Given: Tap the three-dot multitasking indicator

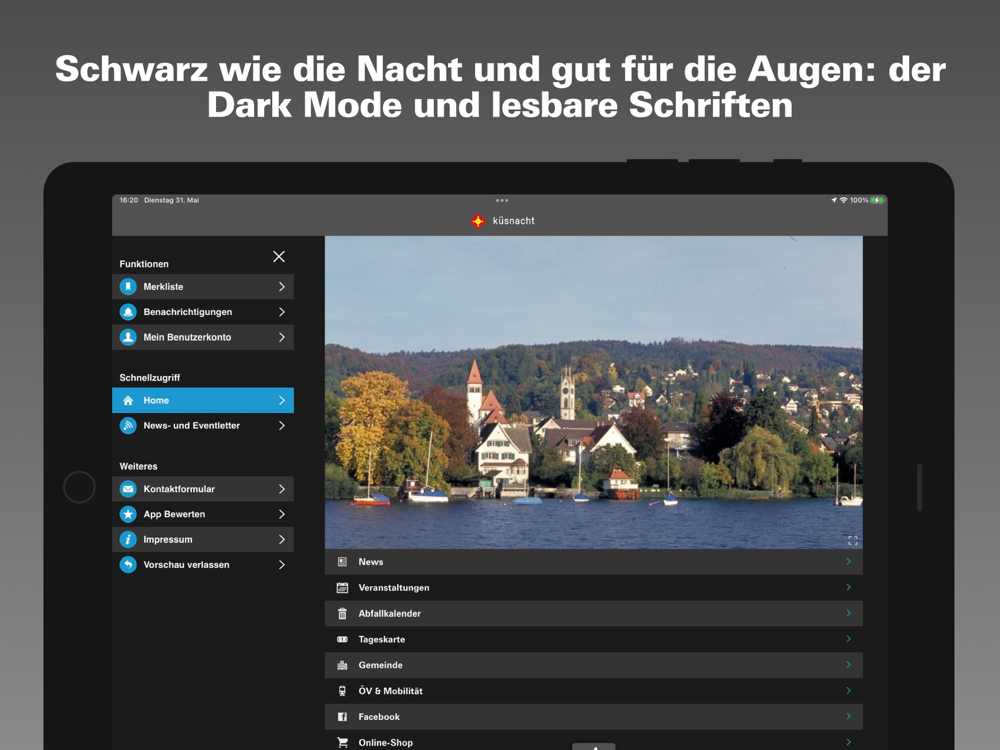Looking at the screenshot, I should (502, 200).
